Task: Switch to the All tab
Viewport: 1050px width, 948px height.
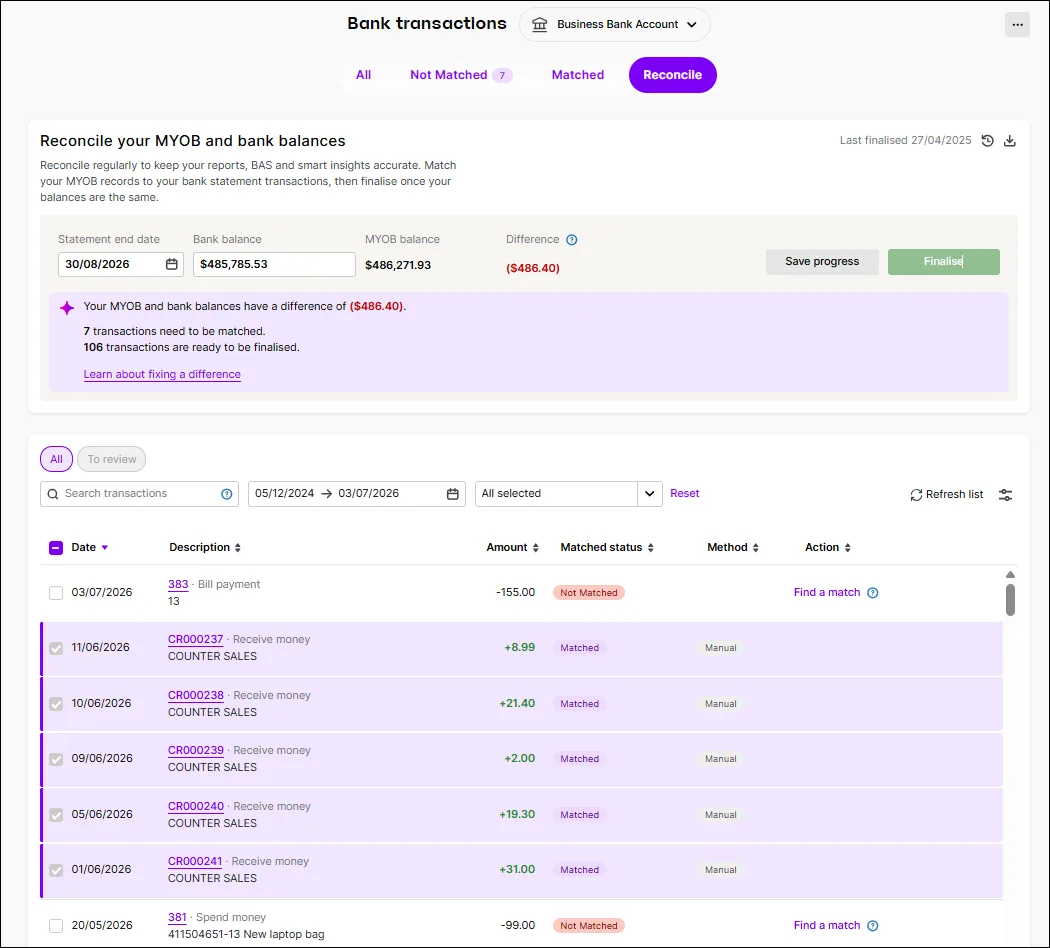Action: click(x=363, y=75)
